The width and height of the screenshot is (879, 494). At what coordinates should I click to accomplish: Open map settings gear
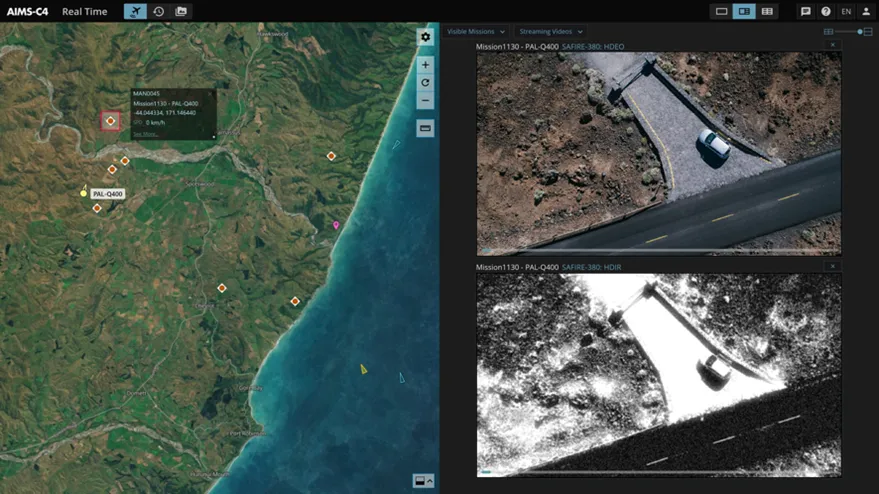coord(425,37)
